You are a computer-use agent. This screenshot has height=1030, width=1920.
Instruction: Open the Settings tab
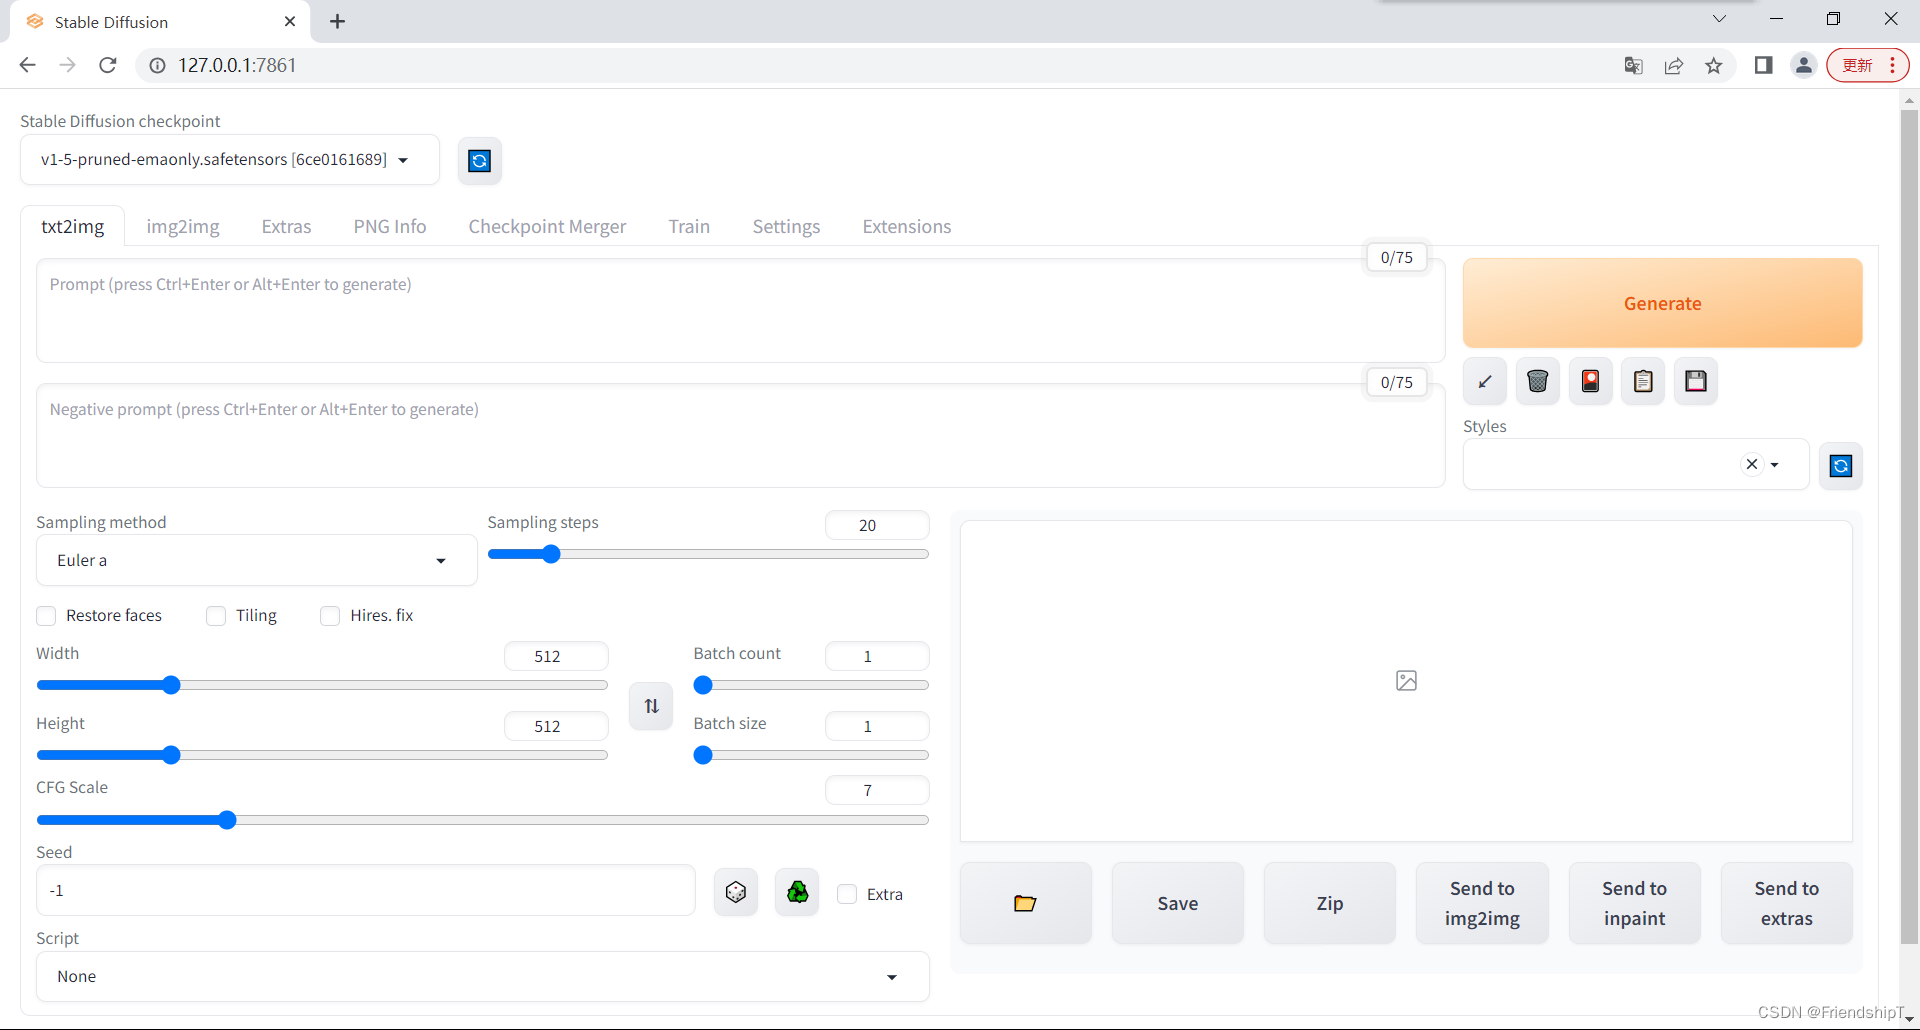click(x=786, y=227)
